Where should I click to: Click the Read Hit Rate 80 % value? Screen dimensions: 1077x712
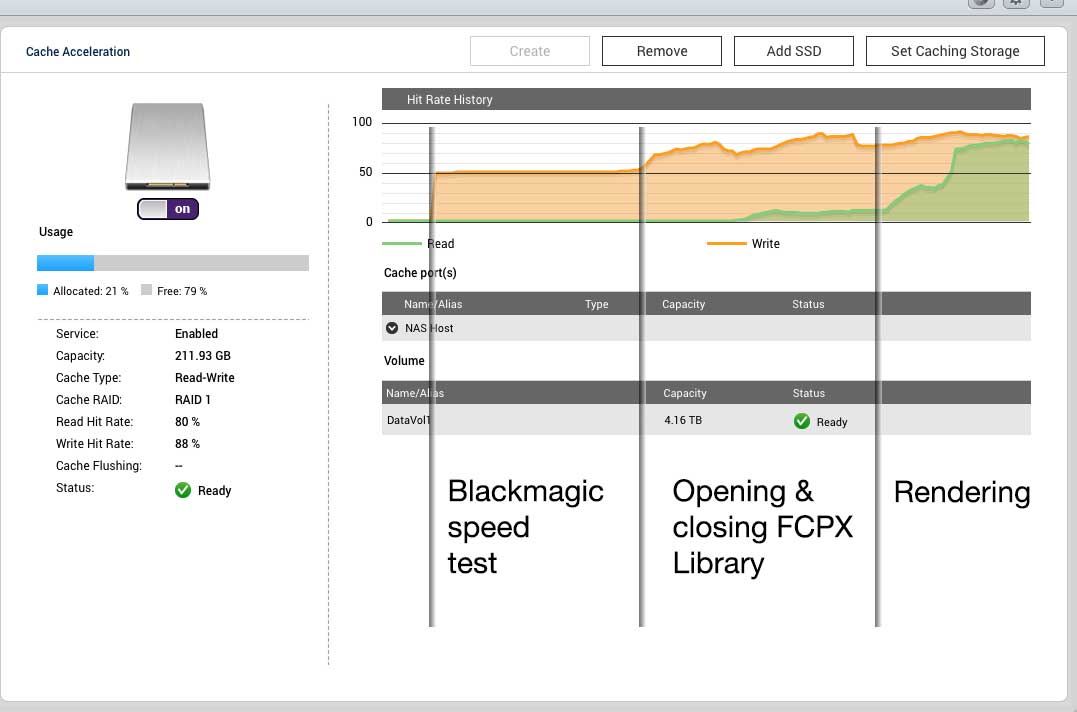tap(187, 422)
